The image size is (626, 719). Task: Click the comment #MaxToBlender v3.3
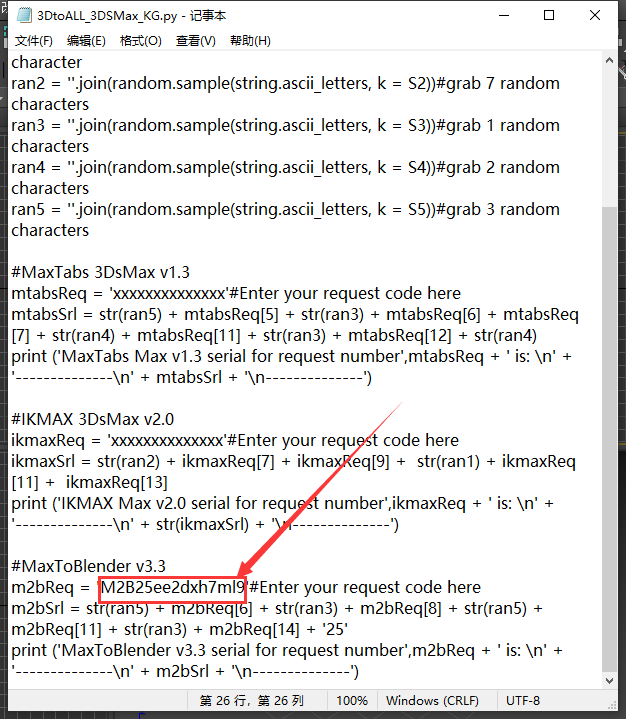pos(89,566)
